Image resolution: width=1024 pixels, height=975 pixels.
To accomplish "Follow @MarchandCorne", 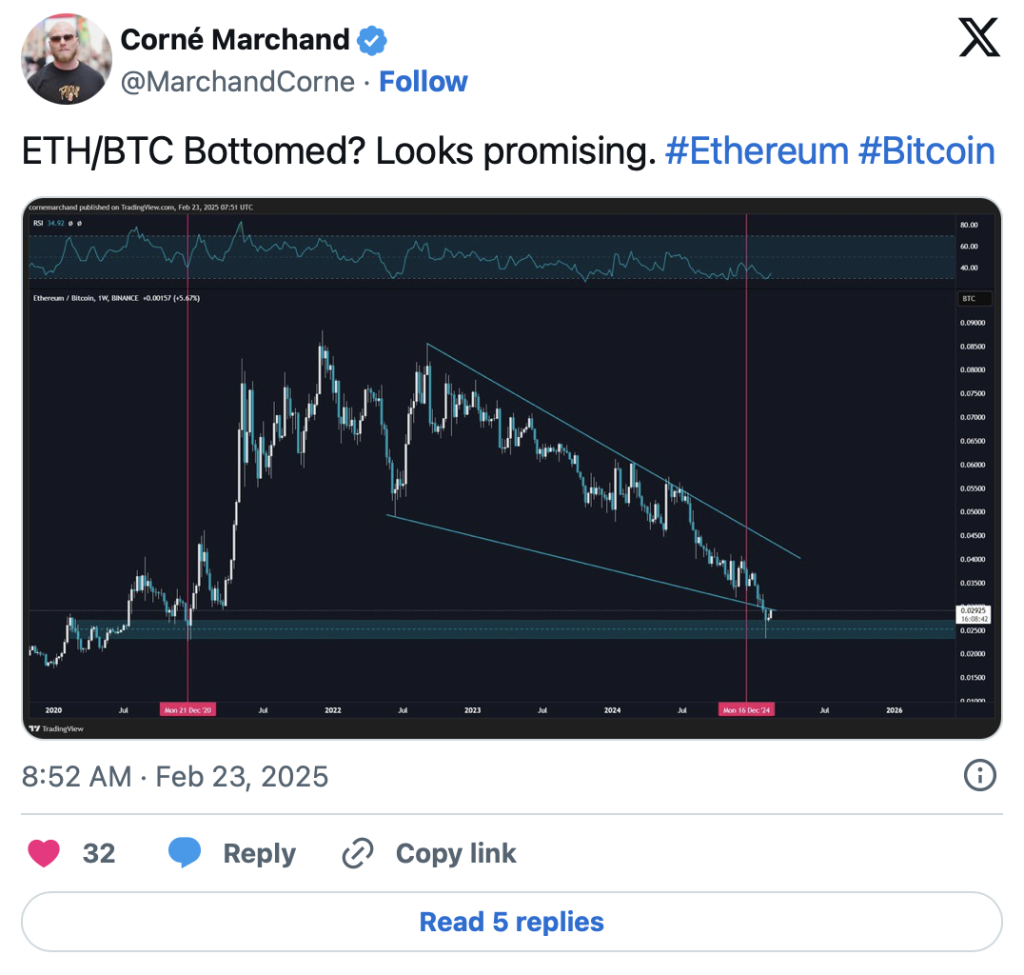I will tap(423, 82).
